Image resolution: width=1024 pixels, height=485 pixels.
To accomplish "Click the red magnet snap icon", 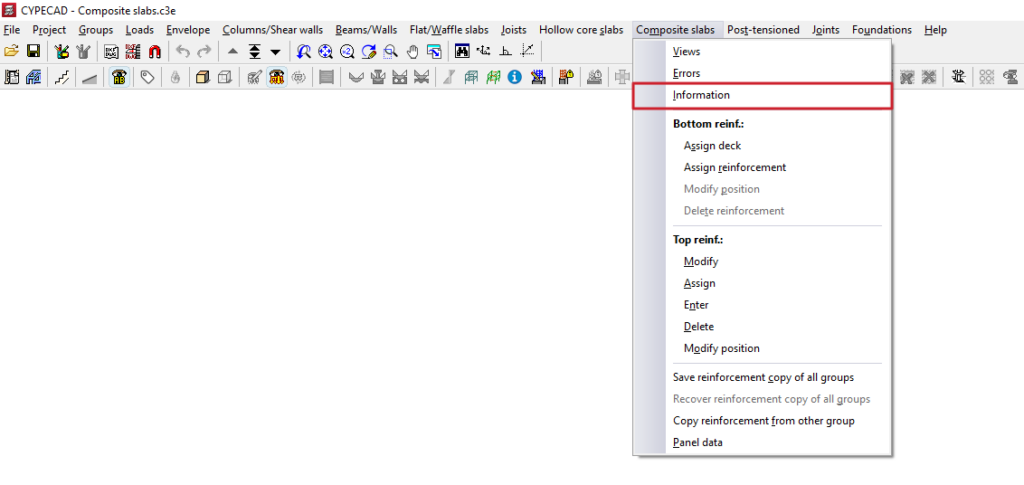I will [154, 52].
